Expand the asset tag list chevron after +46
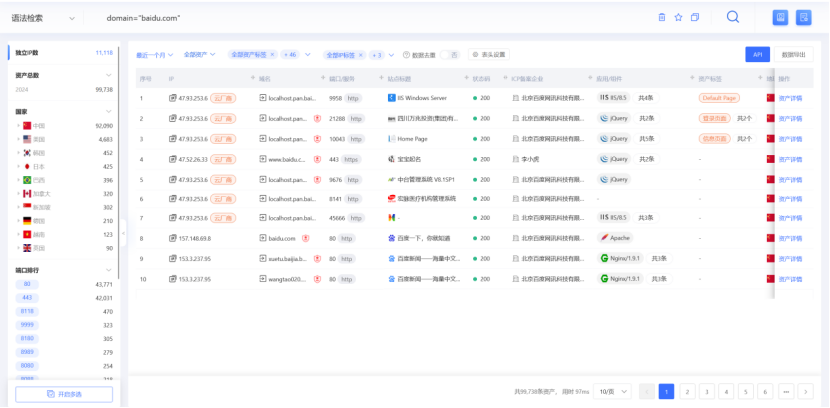The width and height of the screenshot is (830, 408). click(308, 55)
